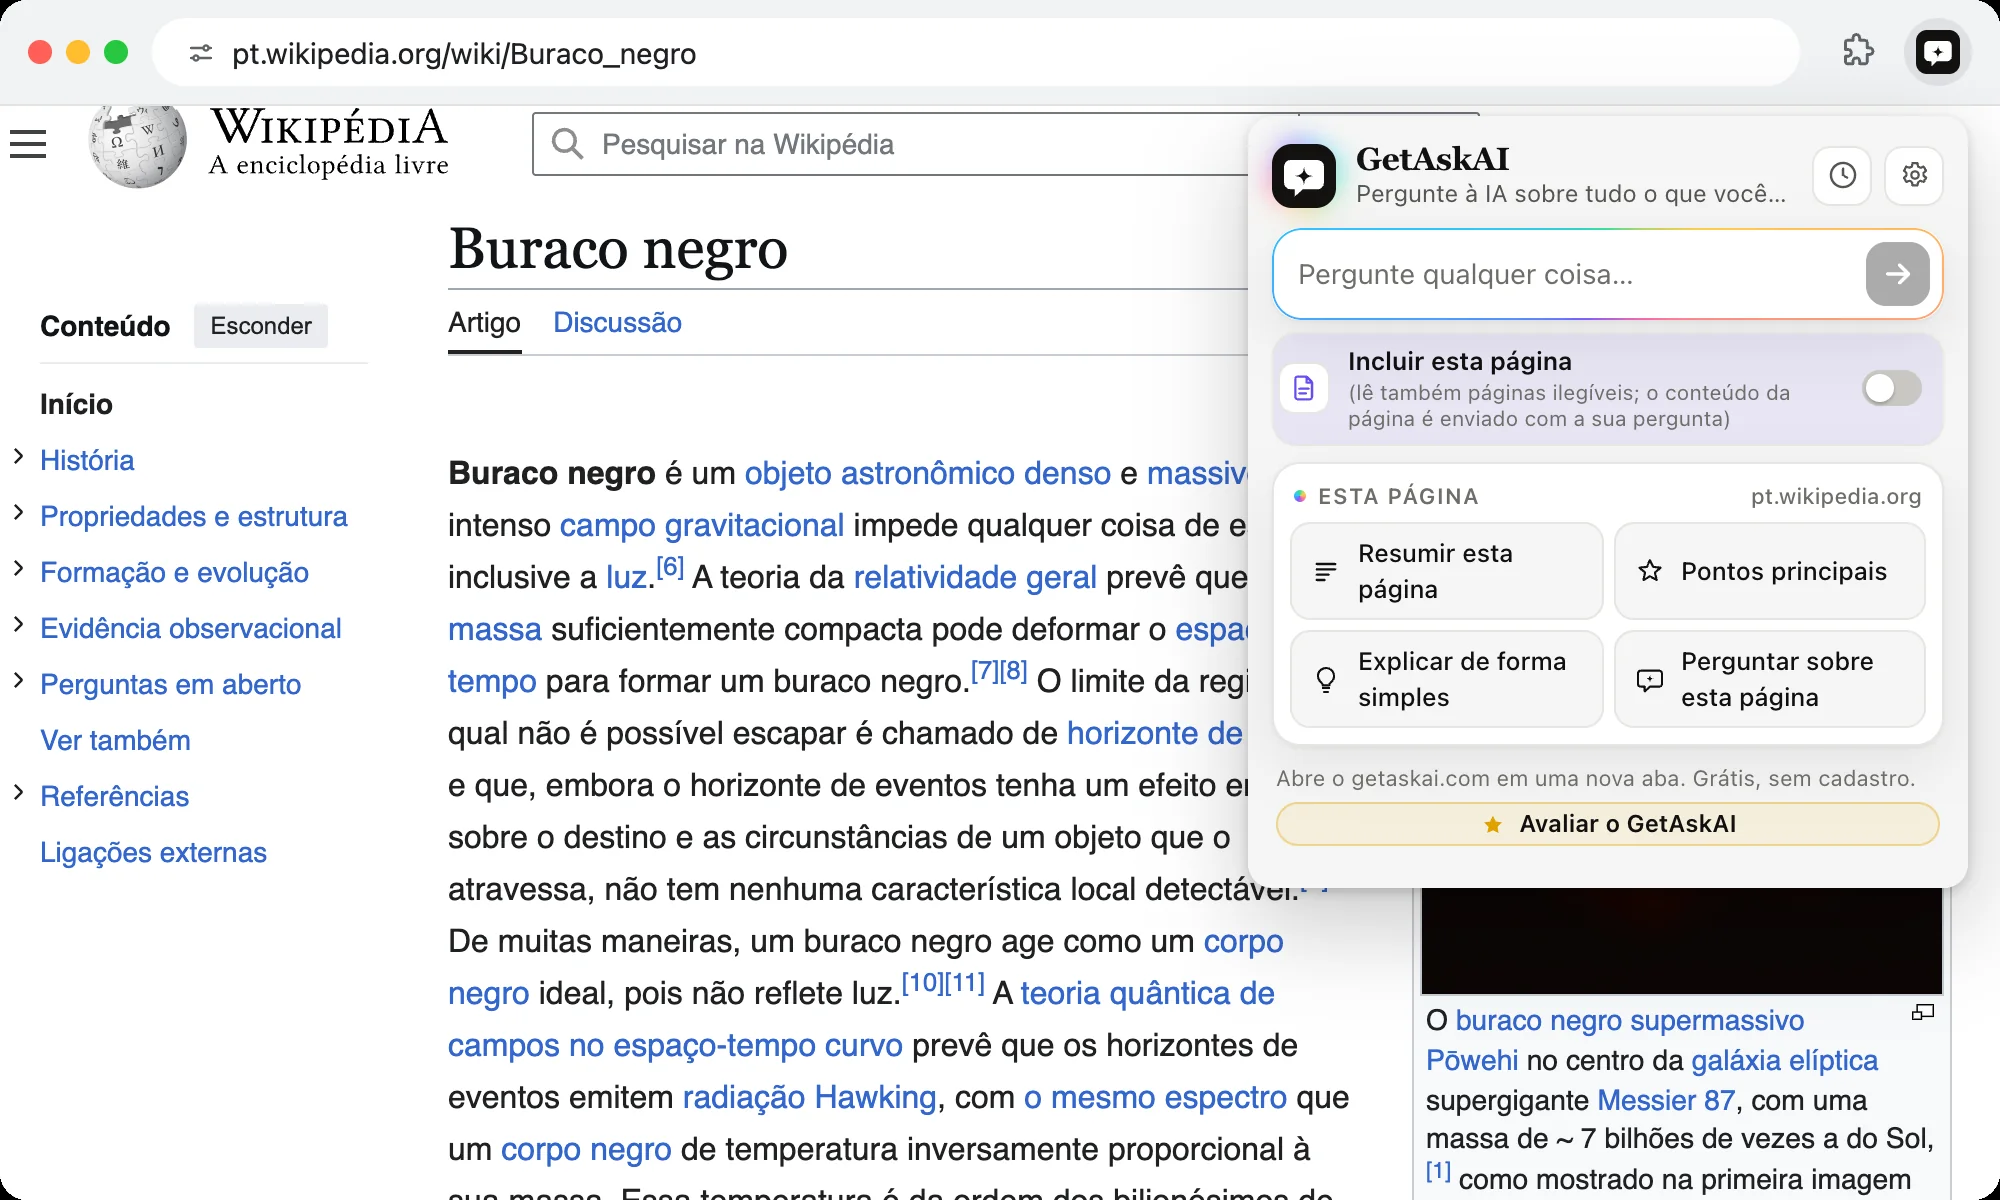
Task: Submit question with arrow send button
Action: (1897, 274)
